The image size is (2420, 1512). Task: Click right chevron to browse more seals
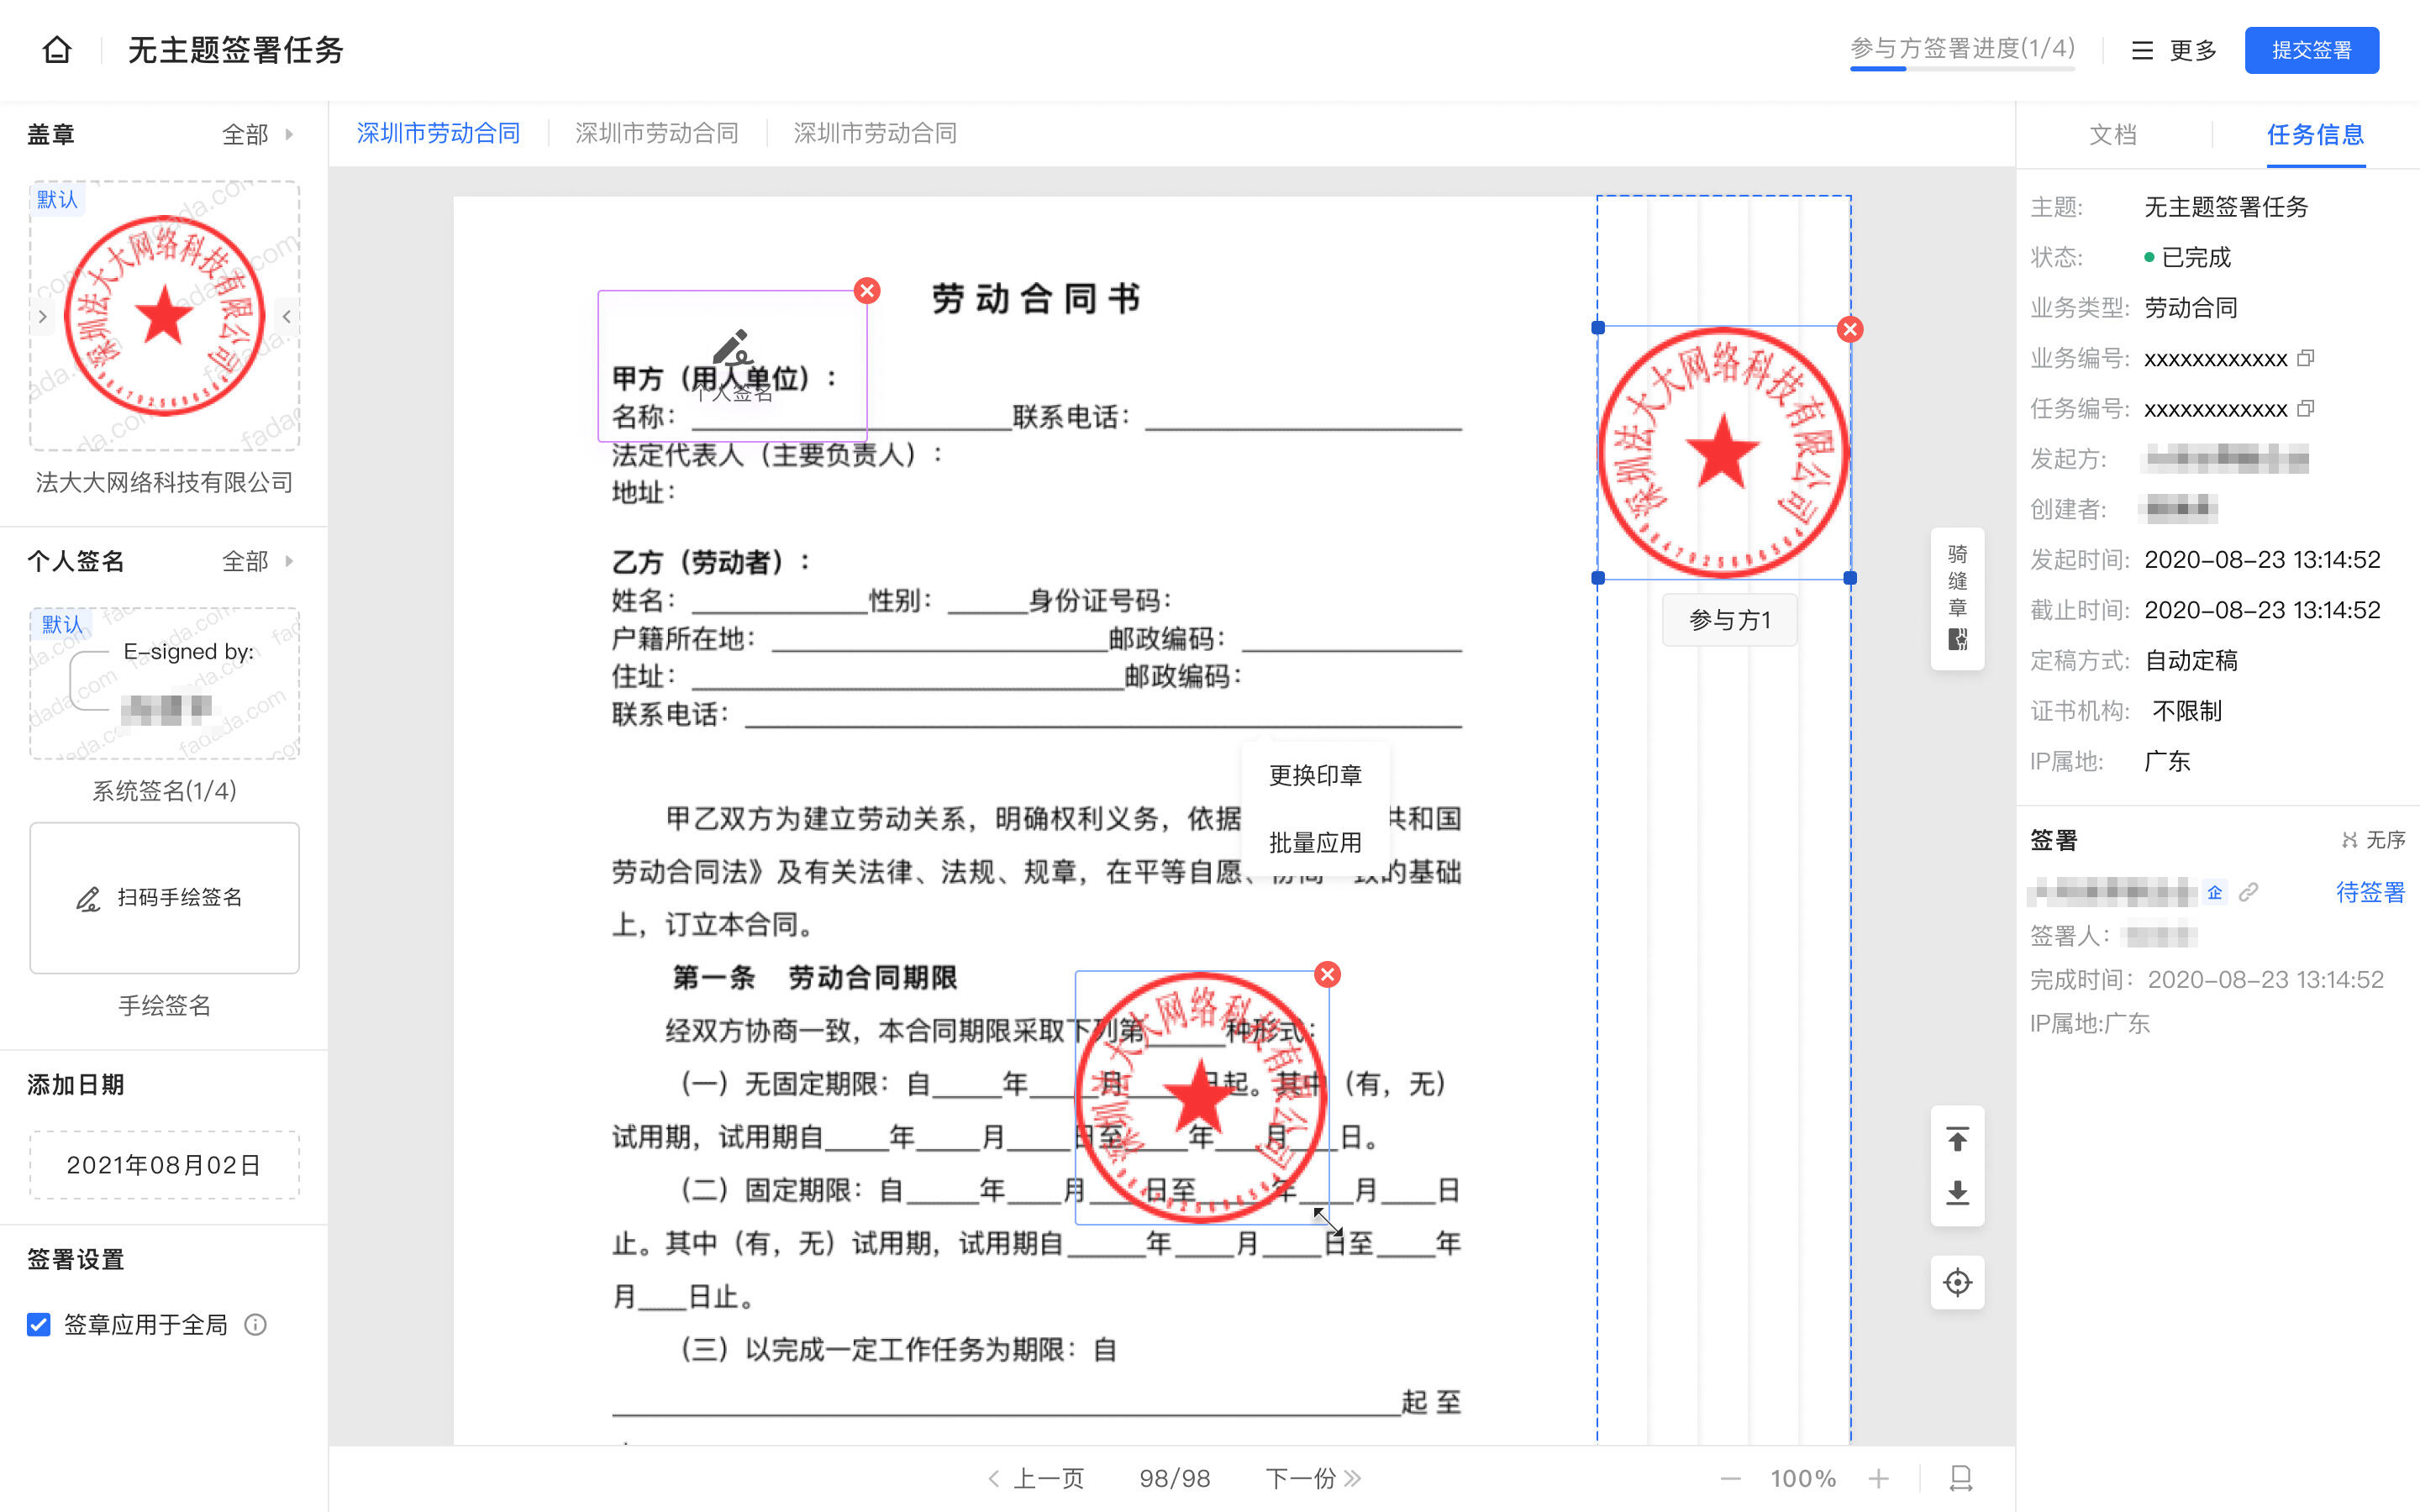[288, 316]
